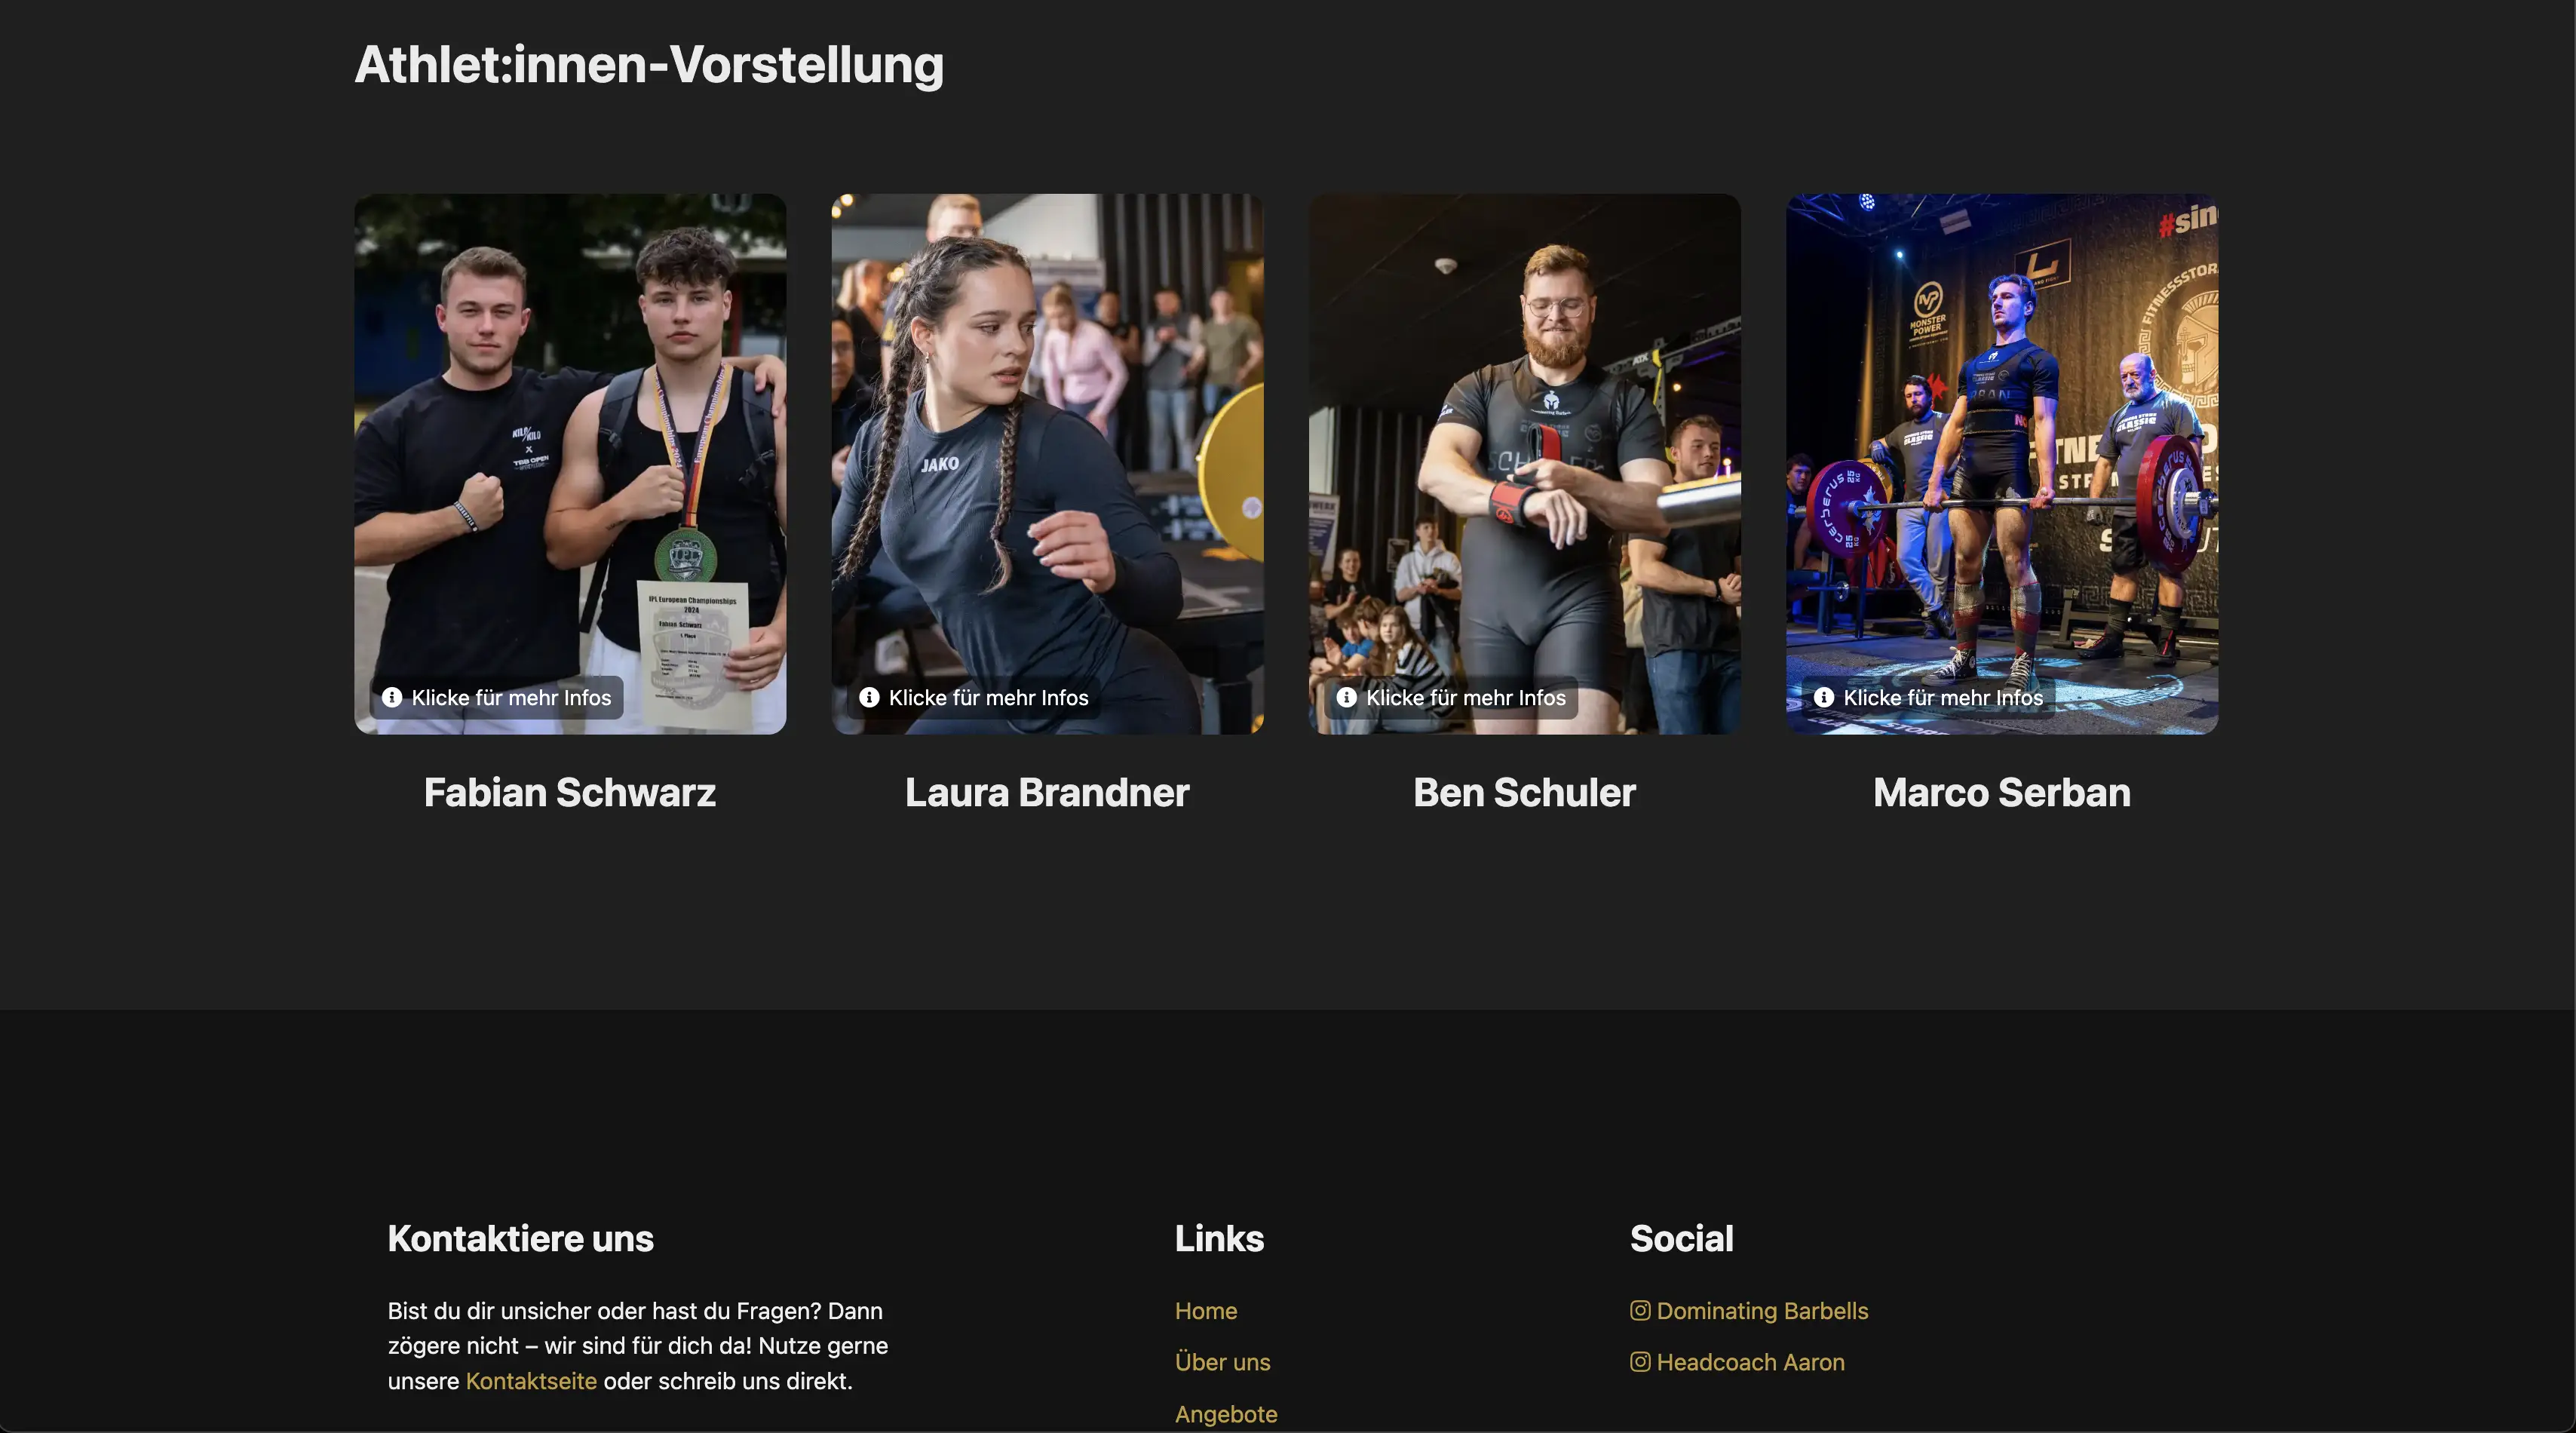Open Fabian Schwarz athlete photo card

(570, 464)
